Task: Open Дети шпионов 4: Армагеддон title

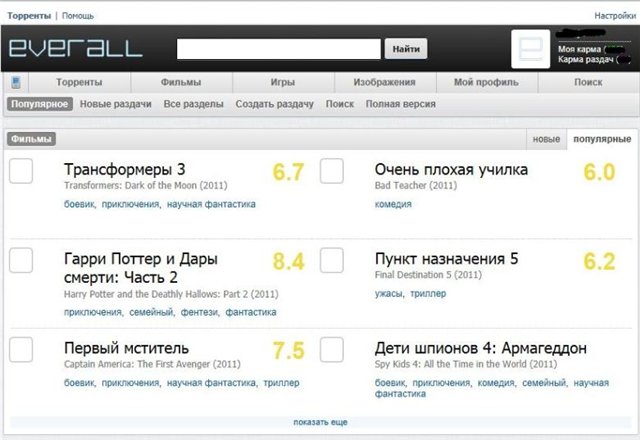Action: (481, 348)
